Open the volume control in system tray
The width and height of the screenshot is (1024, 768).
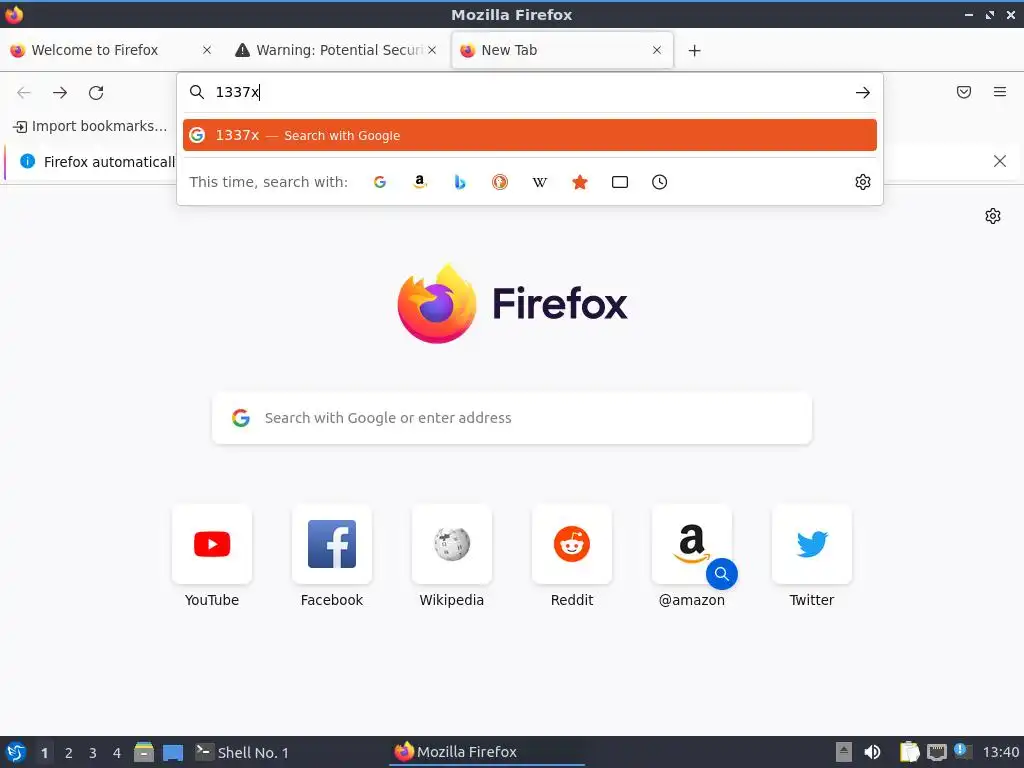point(872,752)
